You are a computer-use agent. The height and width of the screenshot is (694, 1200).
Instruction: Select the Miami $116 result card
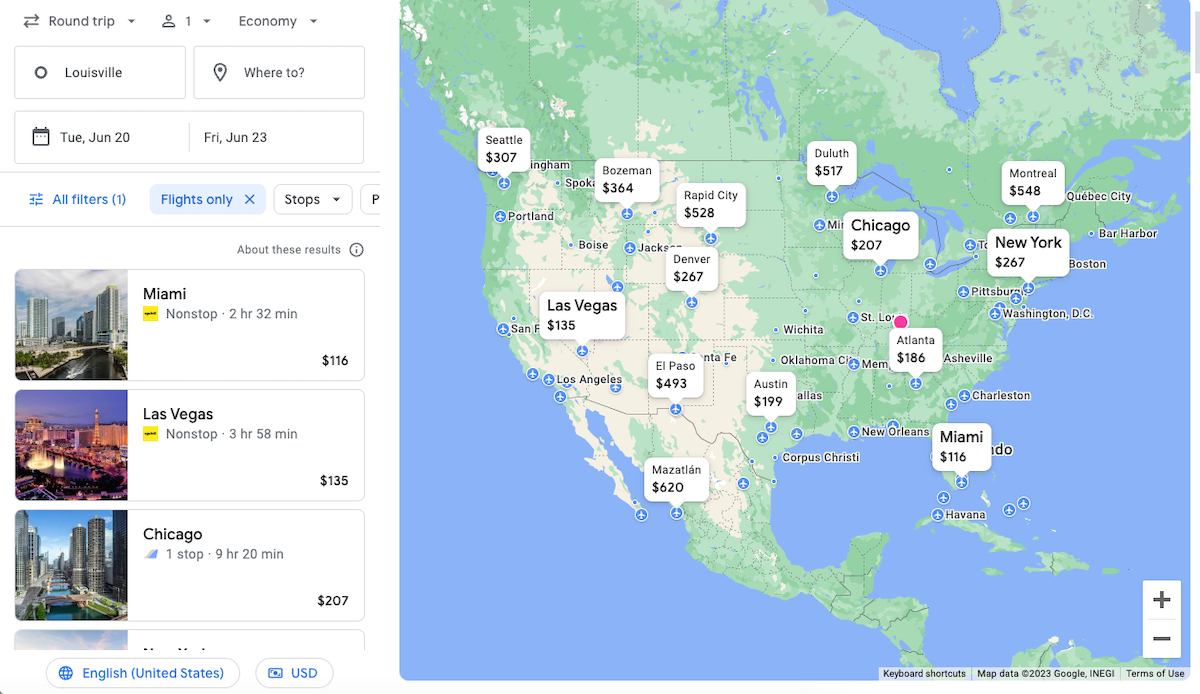(x=190, y=325)
